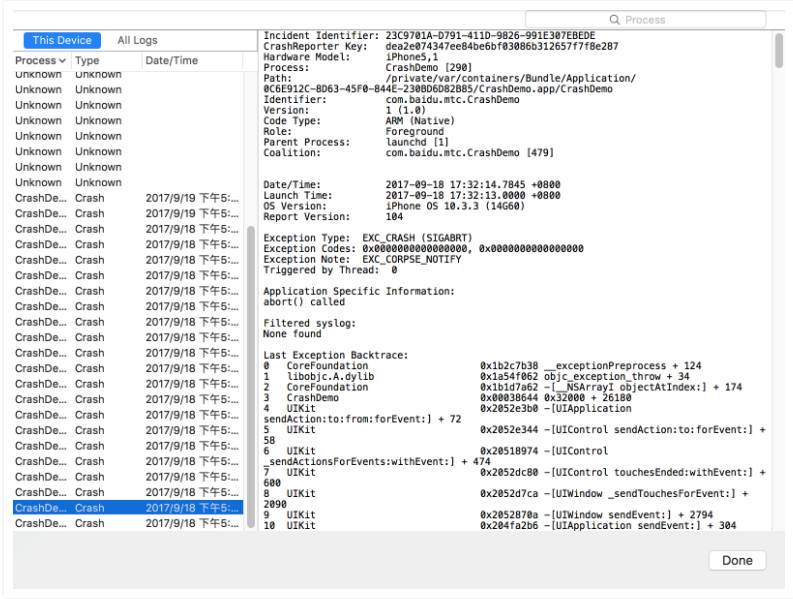Click the Incident Identifier line

[x=429, y=35]
